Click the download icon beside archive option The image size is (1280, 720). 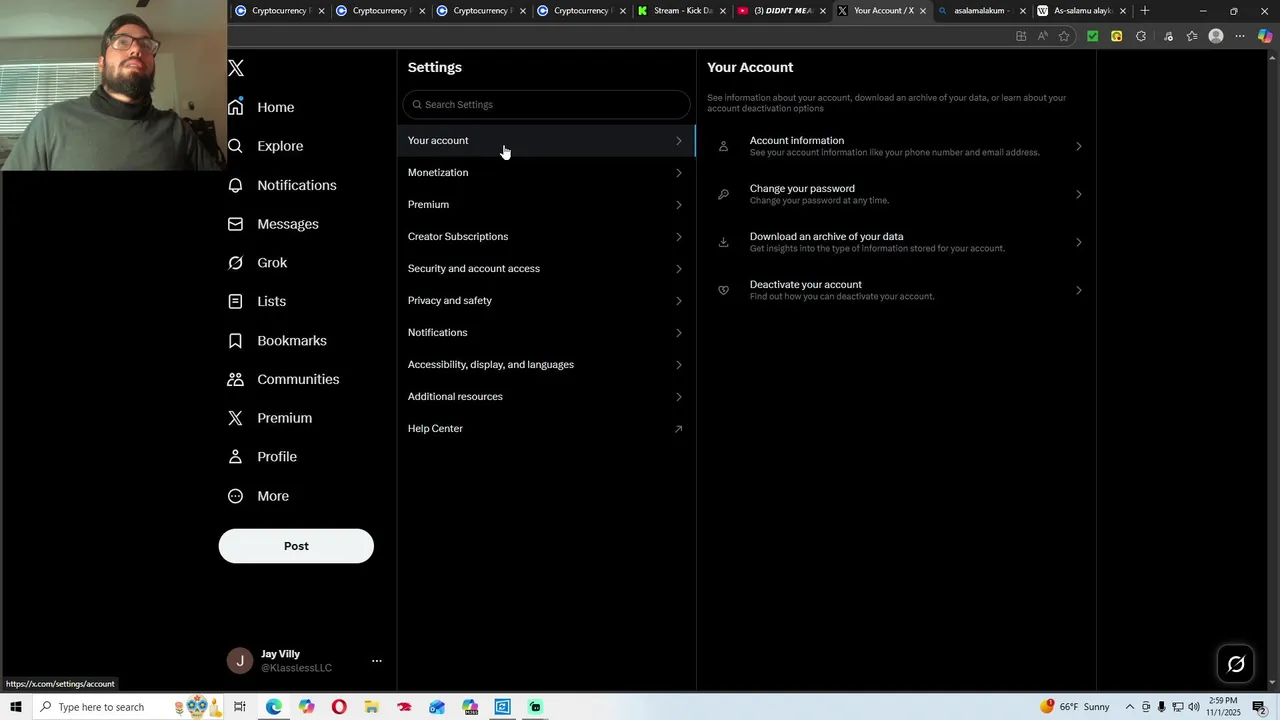[x=723, y=242]
